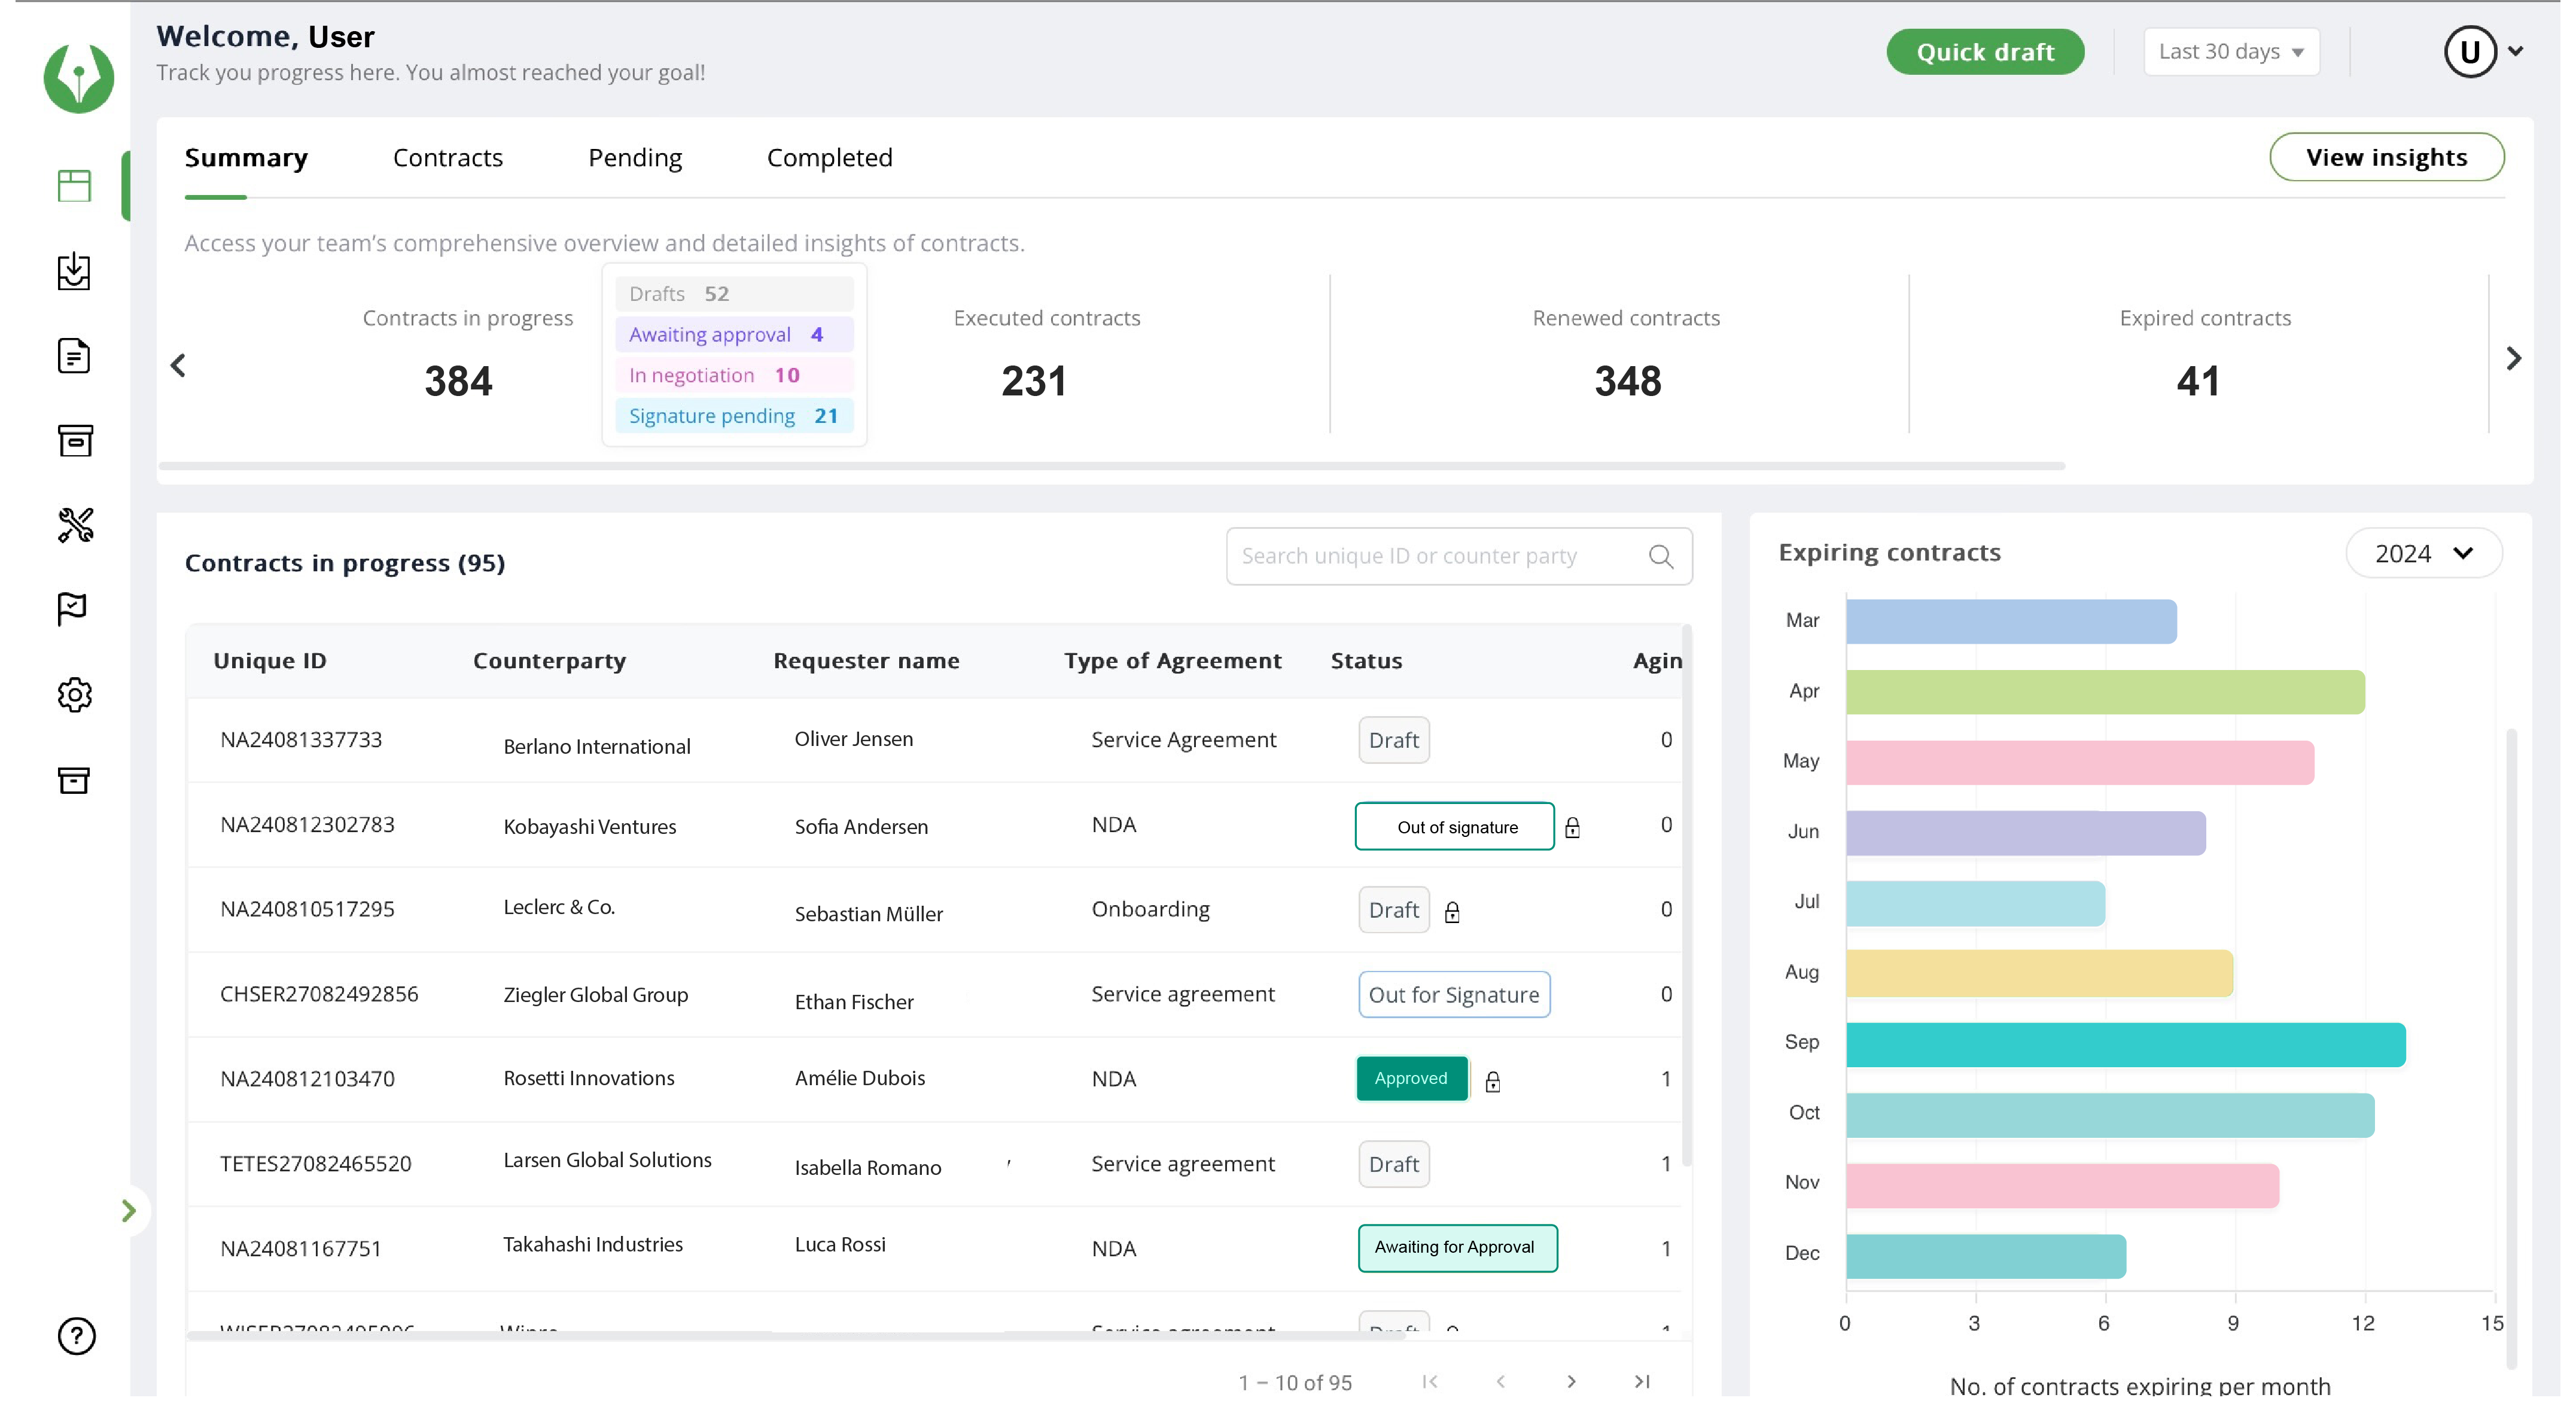Open the 2024 year dropdown
The width and height of the screenshot is (2576, 1416).
(2424, 553)
